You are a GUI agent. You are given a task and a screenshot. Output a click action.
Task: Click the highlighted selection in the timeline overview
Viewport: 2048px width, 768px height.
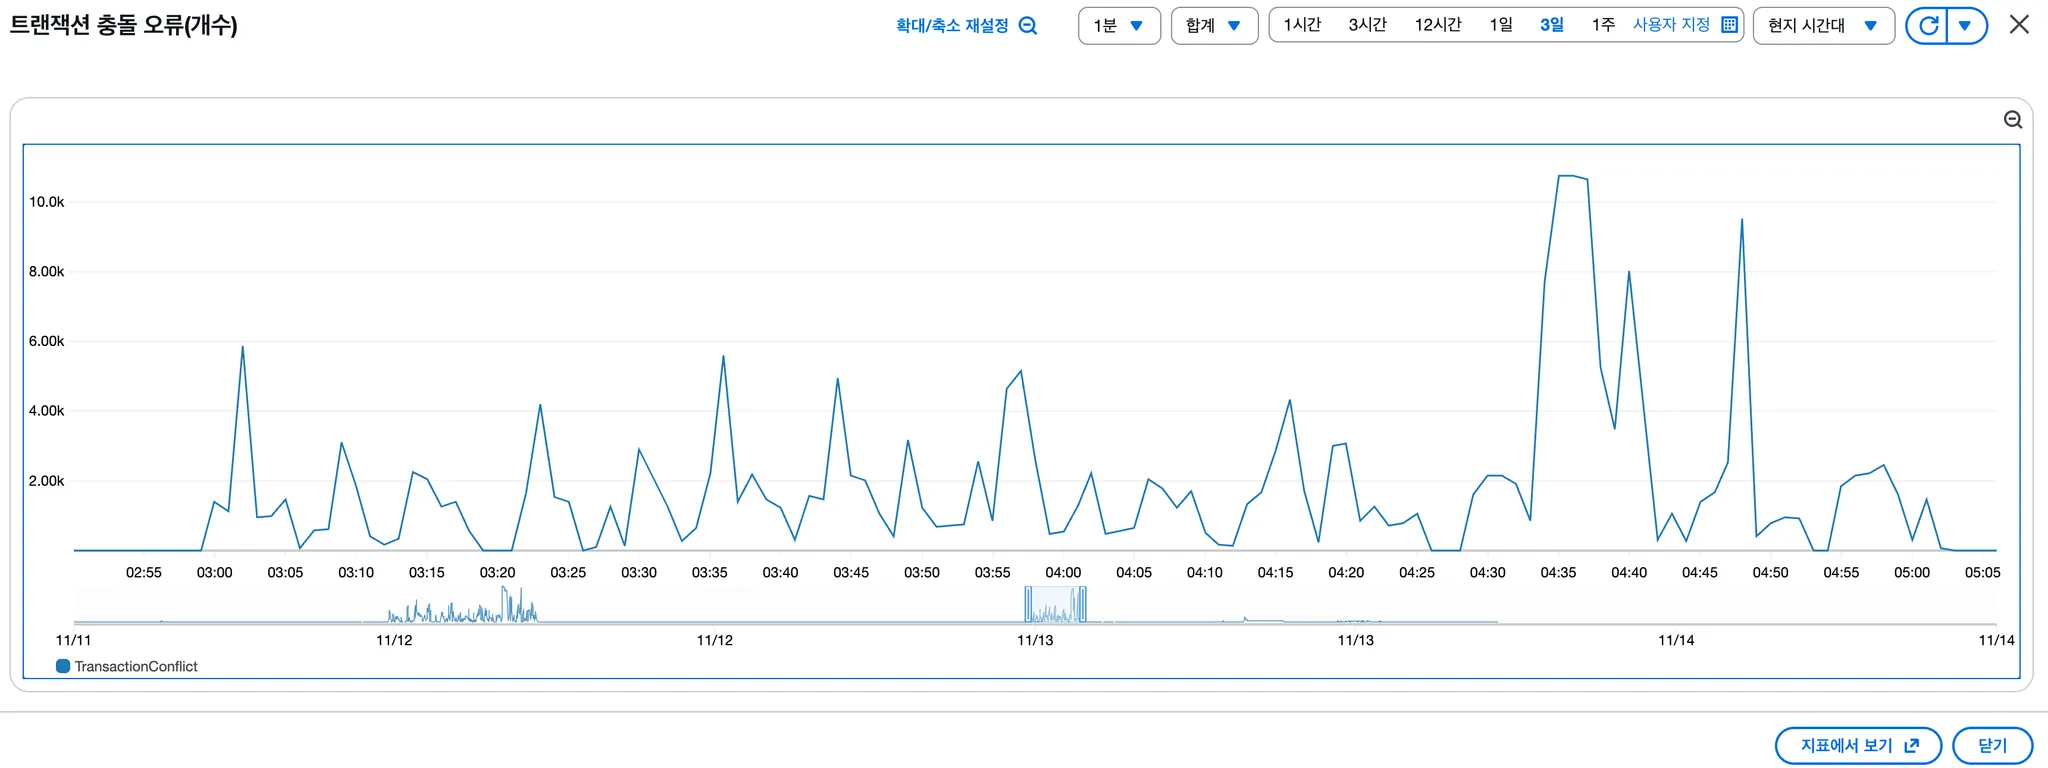click(x=1055, y=605)
